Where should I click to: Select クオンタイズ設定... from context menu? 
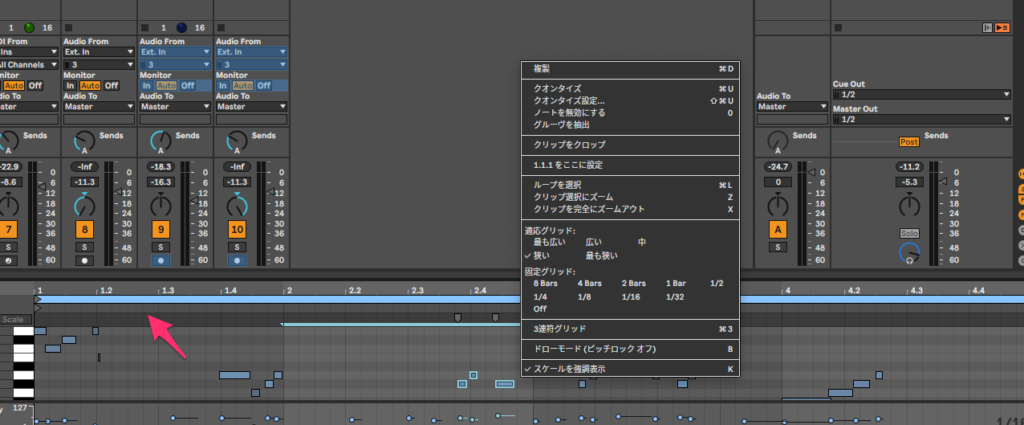point(569,101)
